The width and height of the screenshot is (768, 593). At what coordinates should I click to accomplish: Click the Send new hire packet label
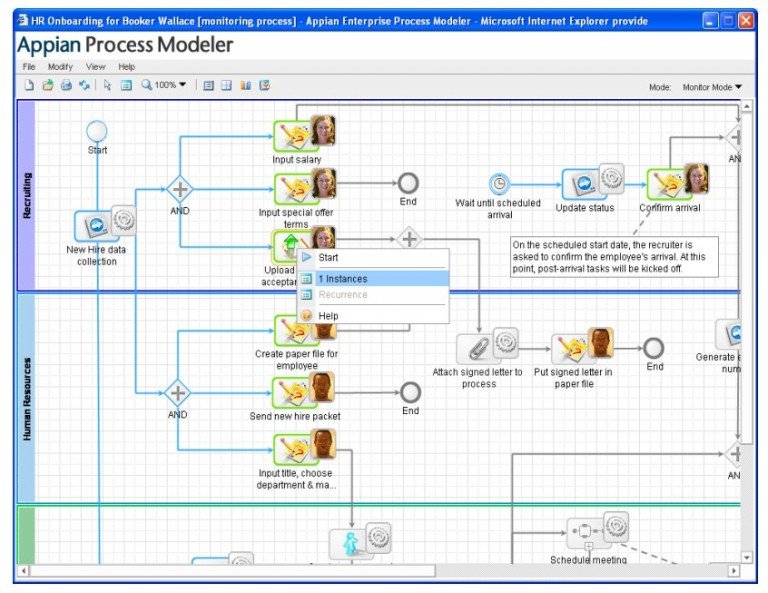[x=295, y=416]
